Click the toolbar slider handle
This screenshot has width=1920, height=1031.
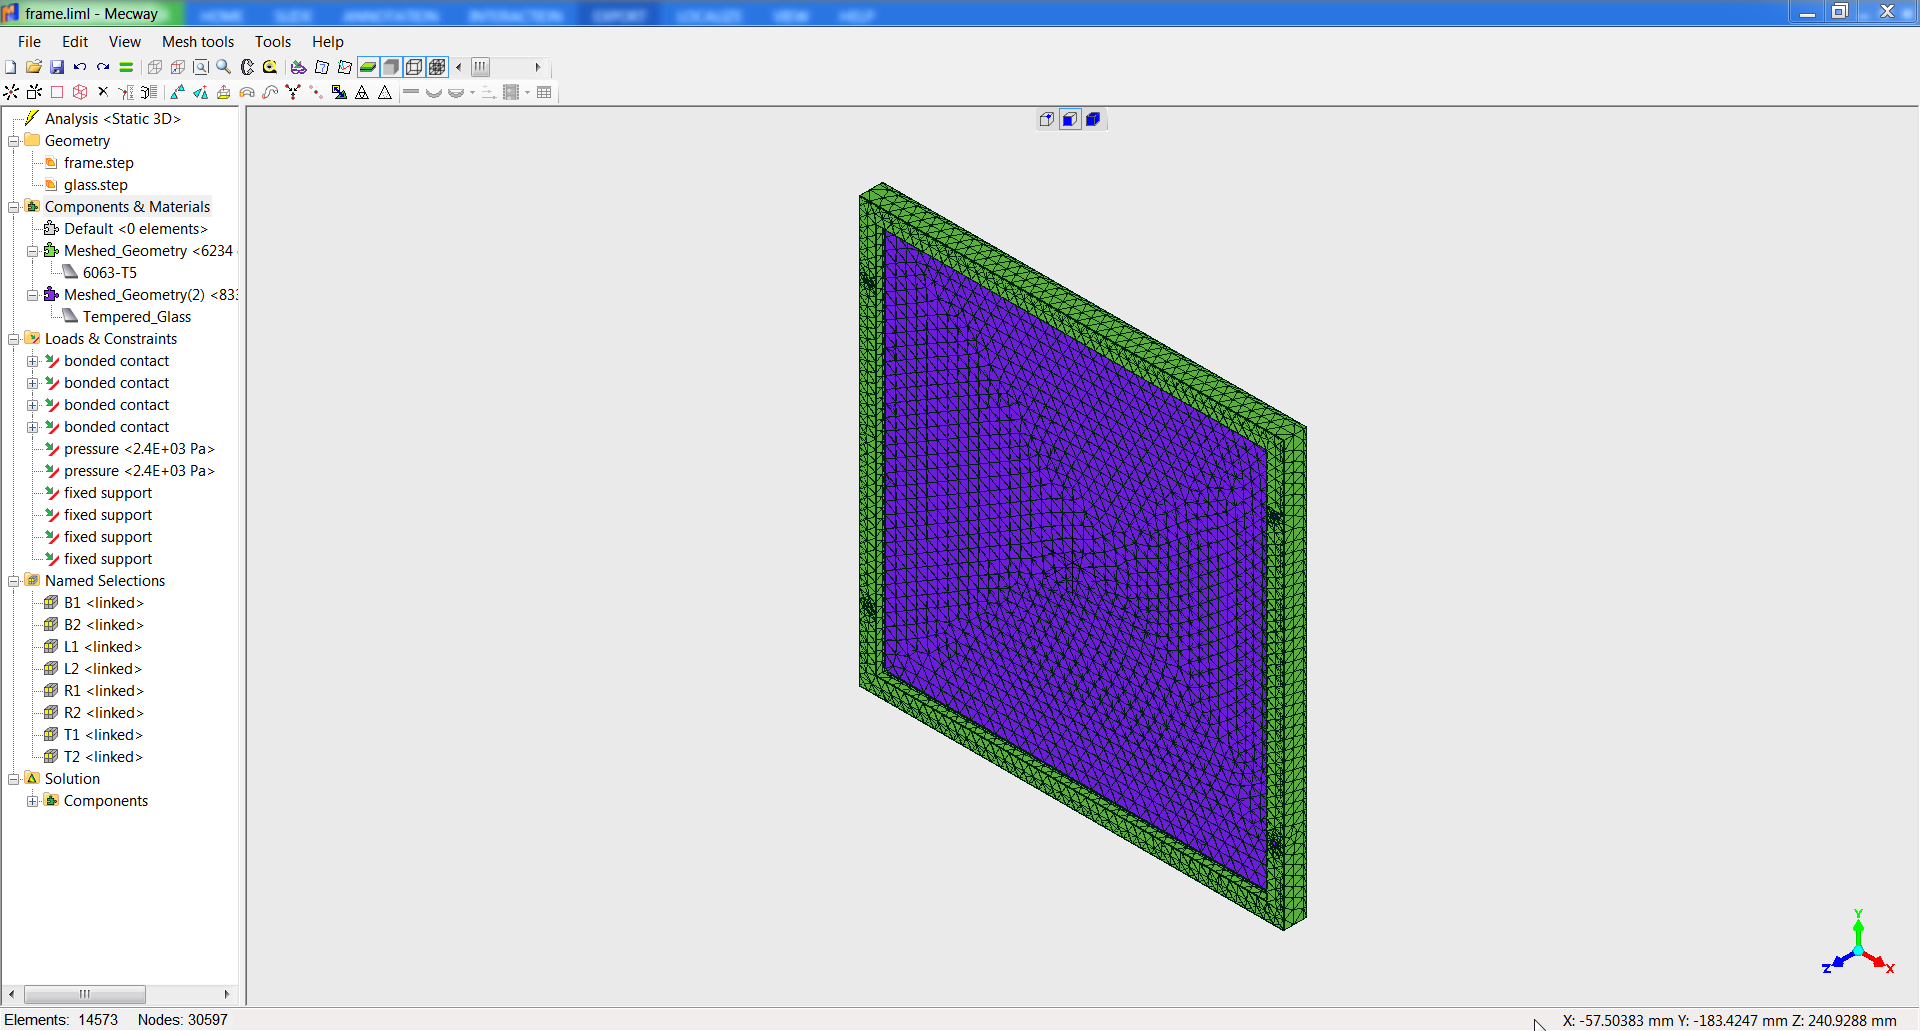point(481,67)
